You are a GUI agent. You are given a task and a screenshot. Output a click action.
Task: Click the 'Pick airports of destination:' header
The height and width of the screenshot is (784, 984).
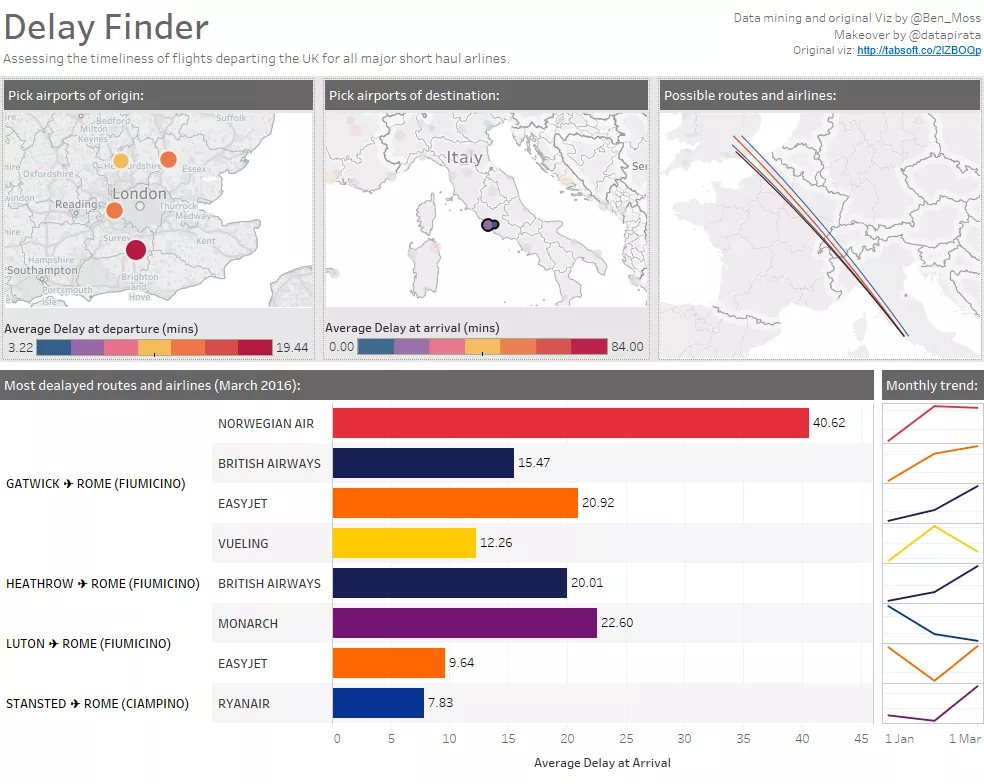point(486,95)
